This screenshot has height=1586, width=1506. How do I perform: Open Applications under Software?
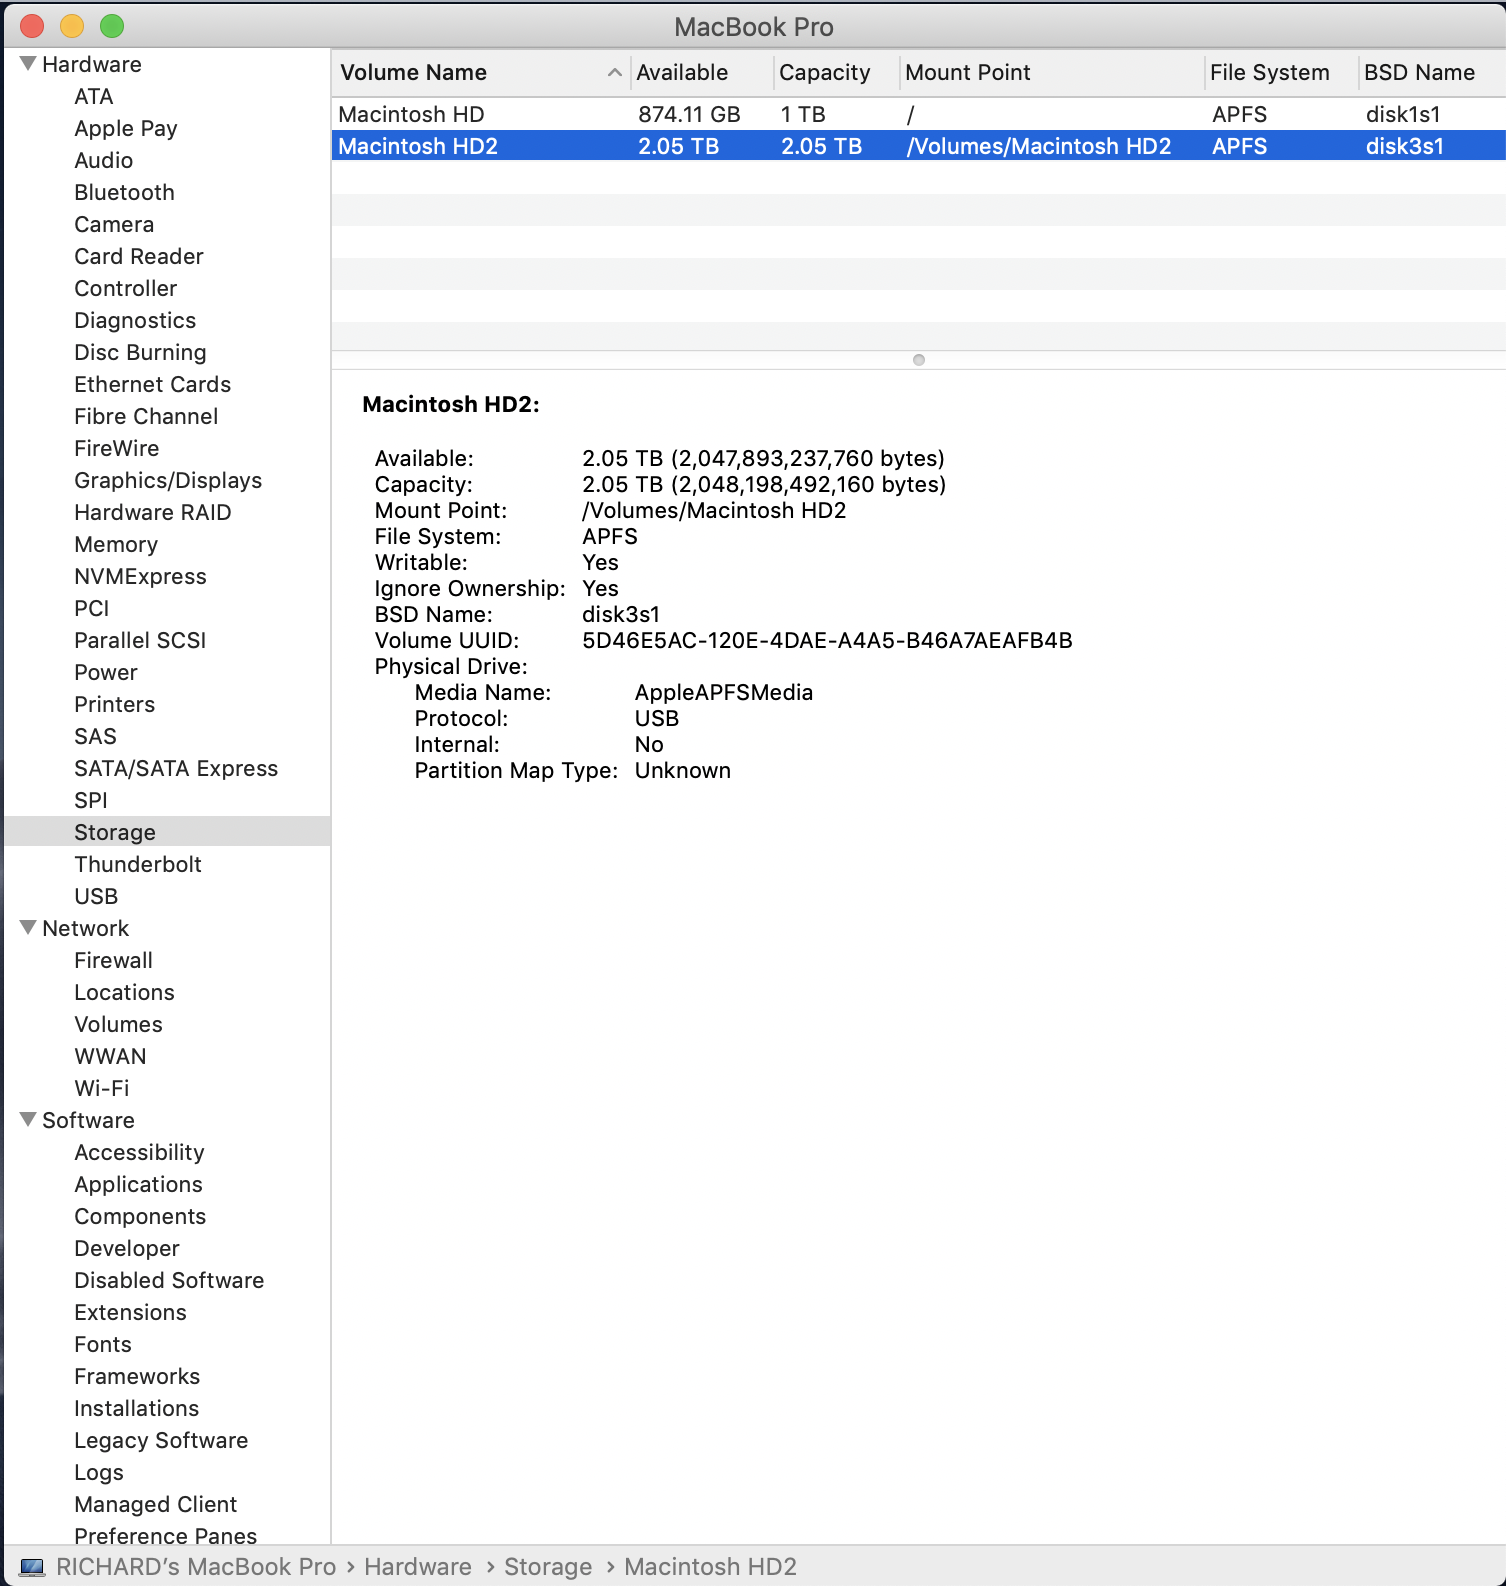[x=138, y=1184]
